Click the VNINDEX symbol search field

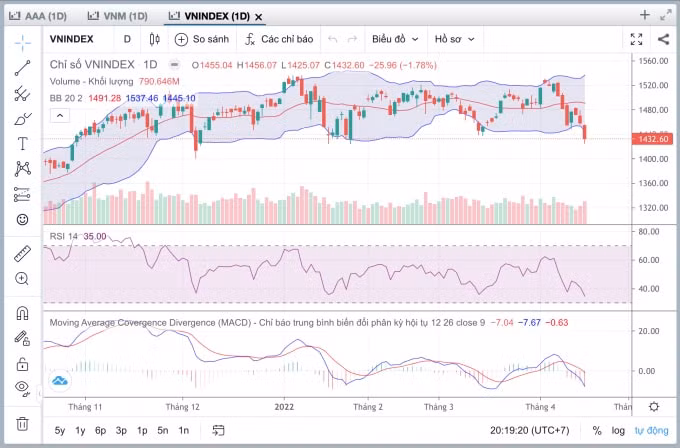72,39
